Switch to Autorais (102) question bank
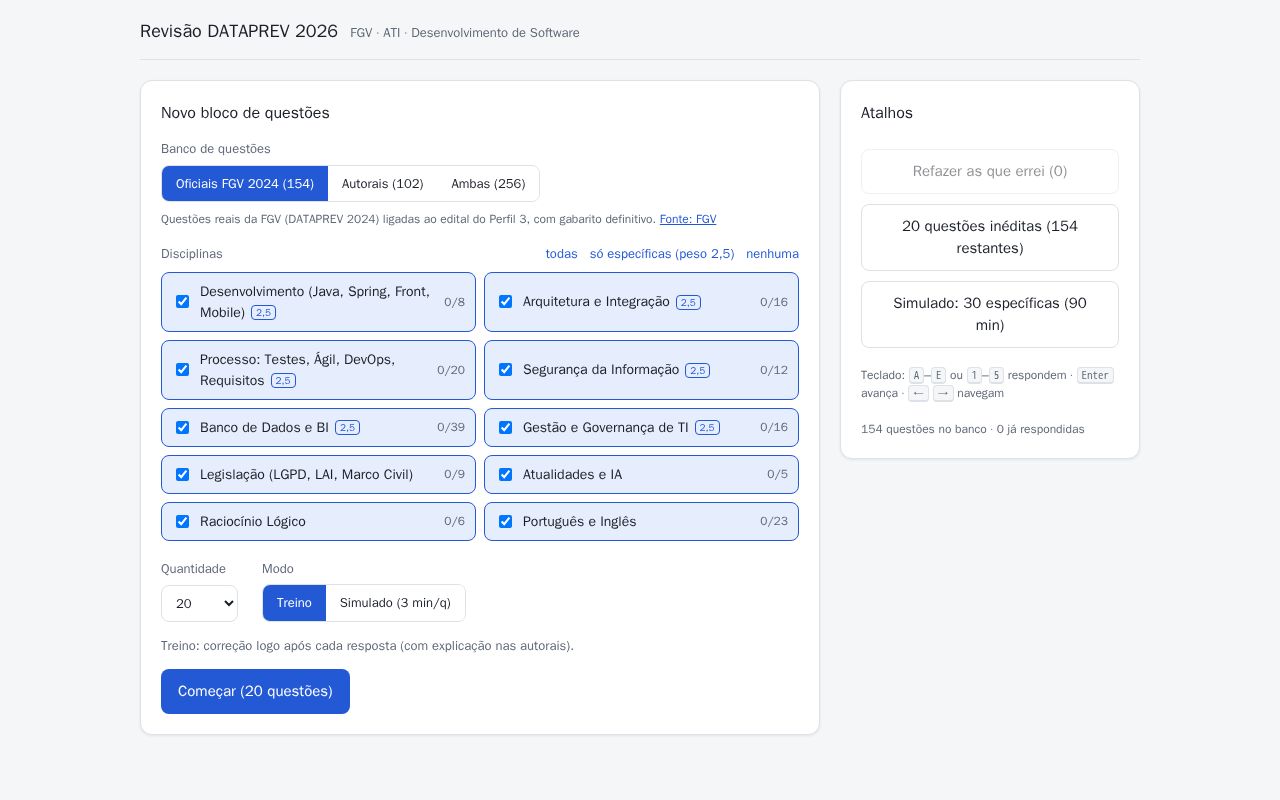Screen dimensions: 1280x800 (x=383, y=184)
